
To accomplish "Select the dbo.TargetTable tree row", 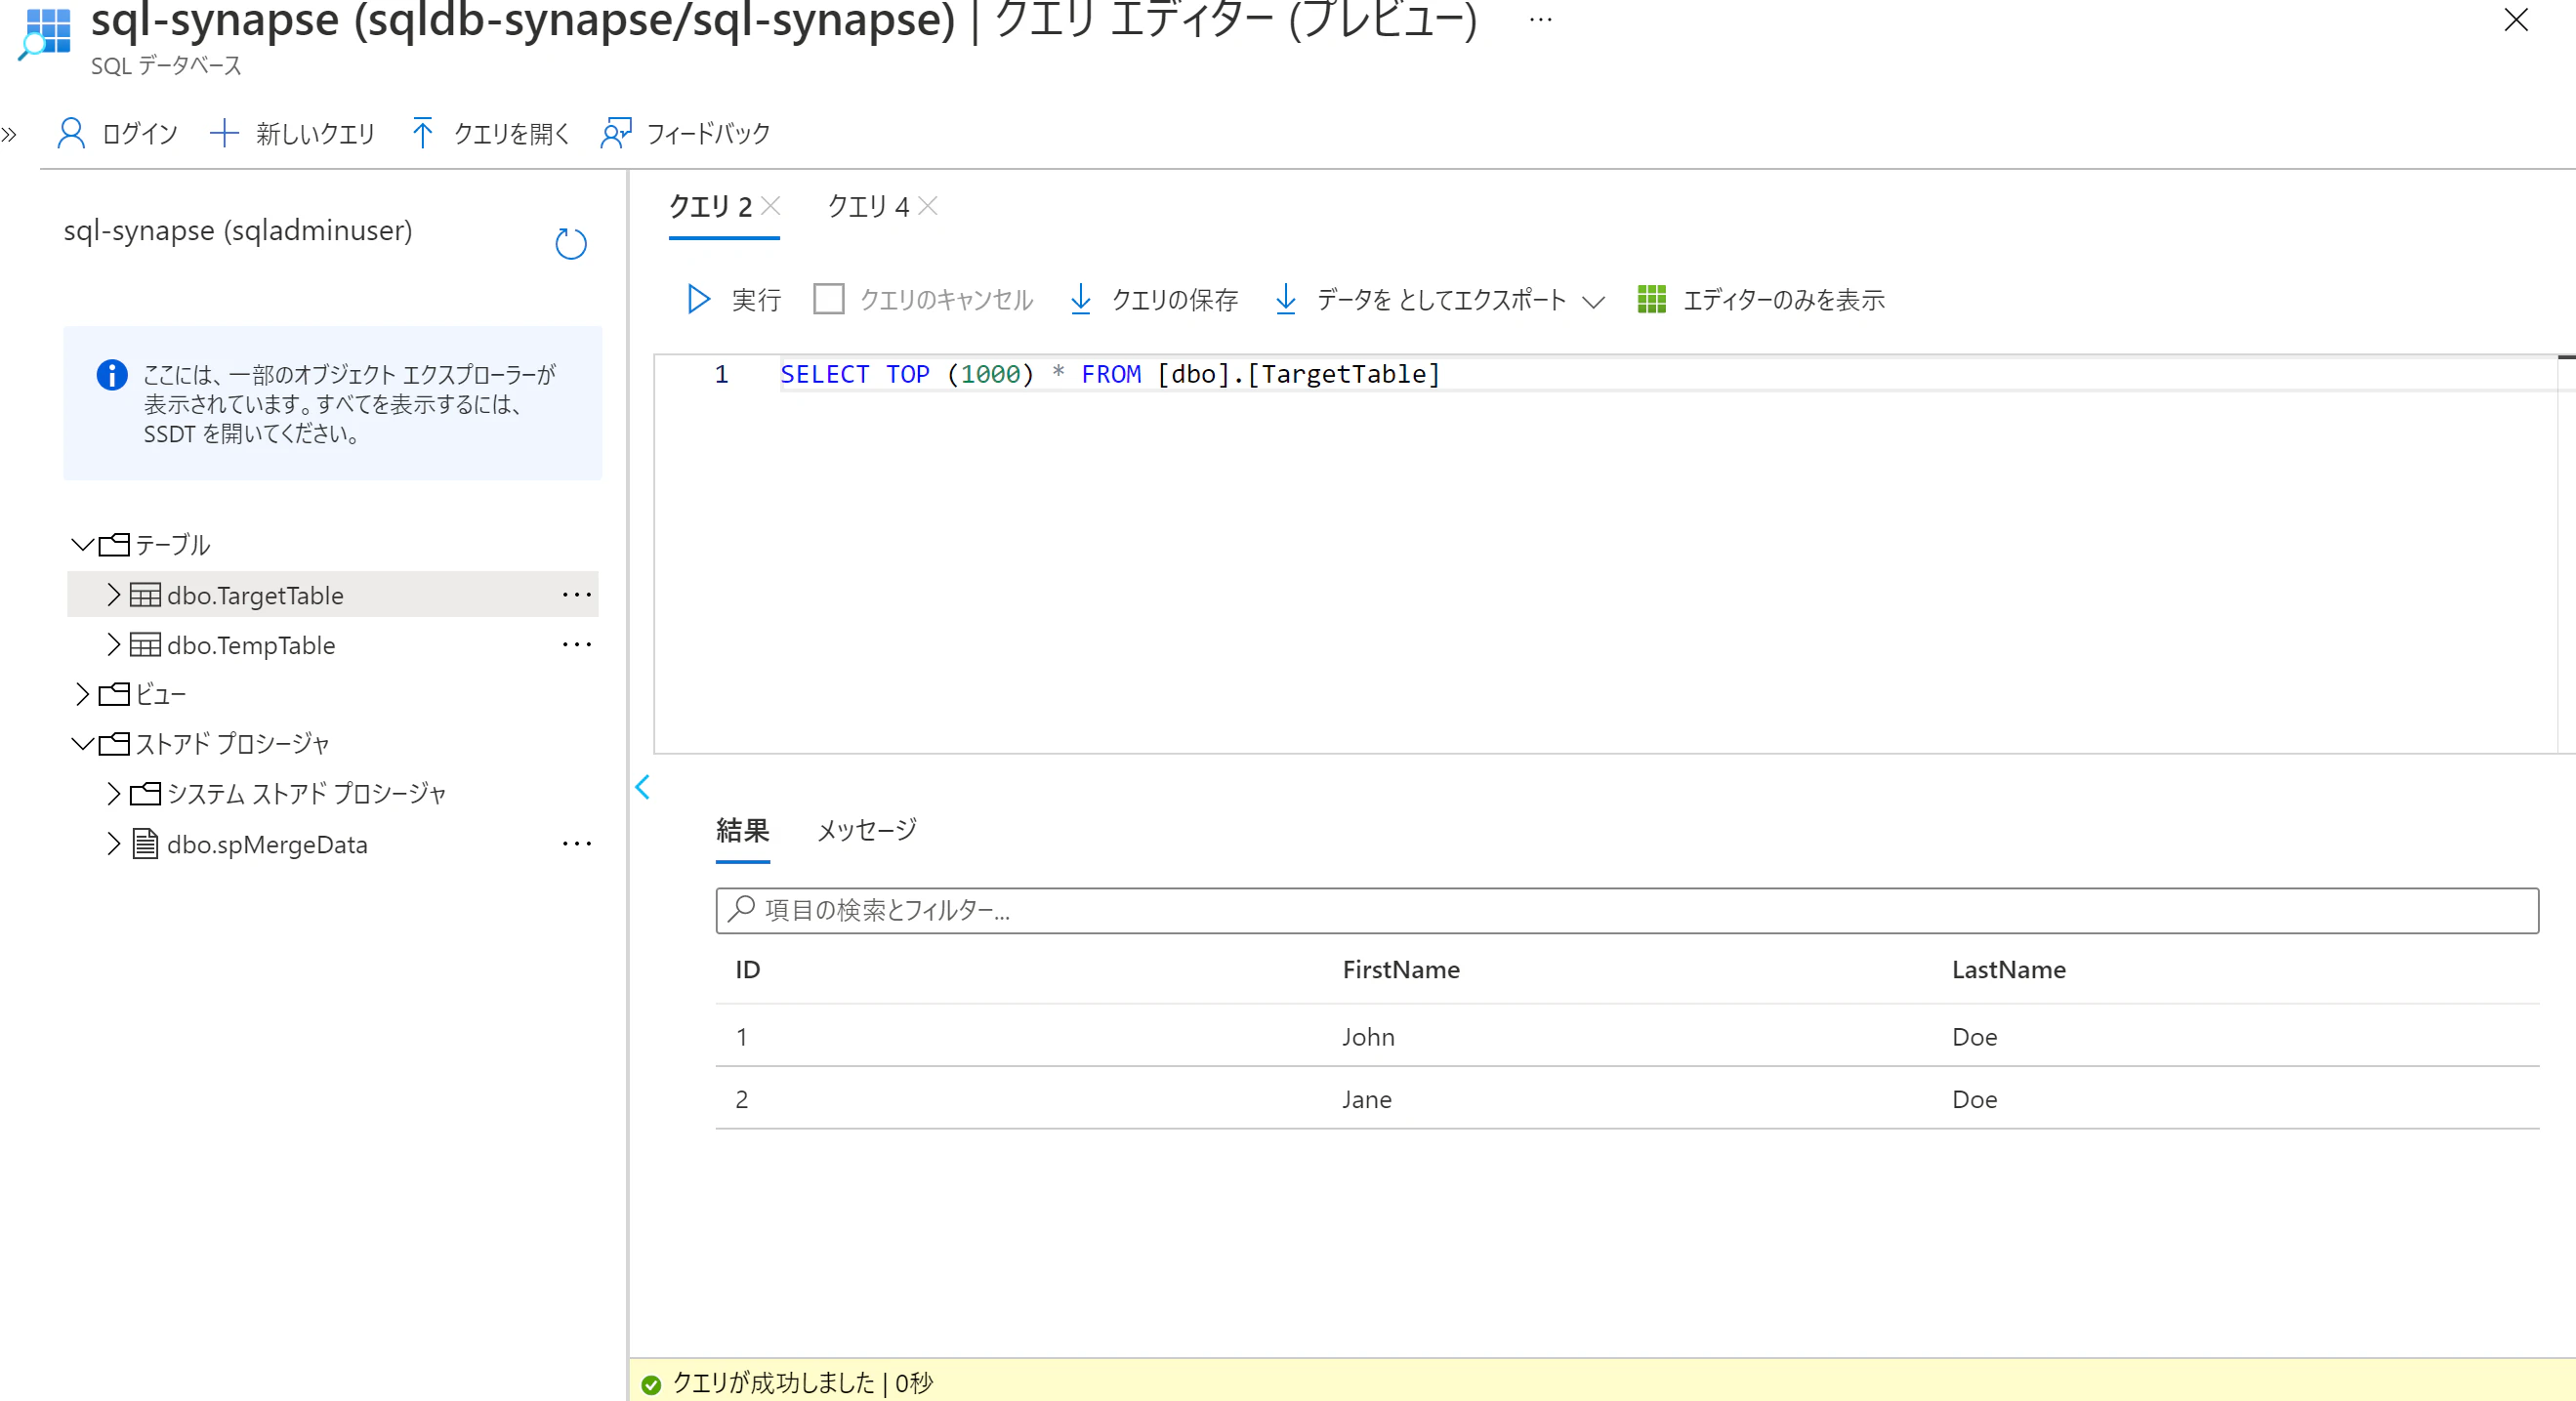I will [x=333, y=595].
